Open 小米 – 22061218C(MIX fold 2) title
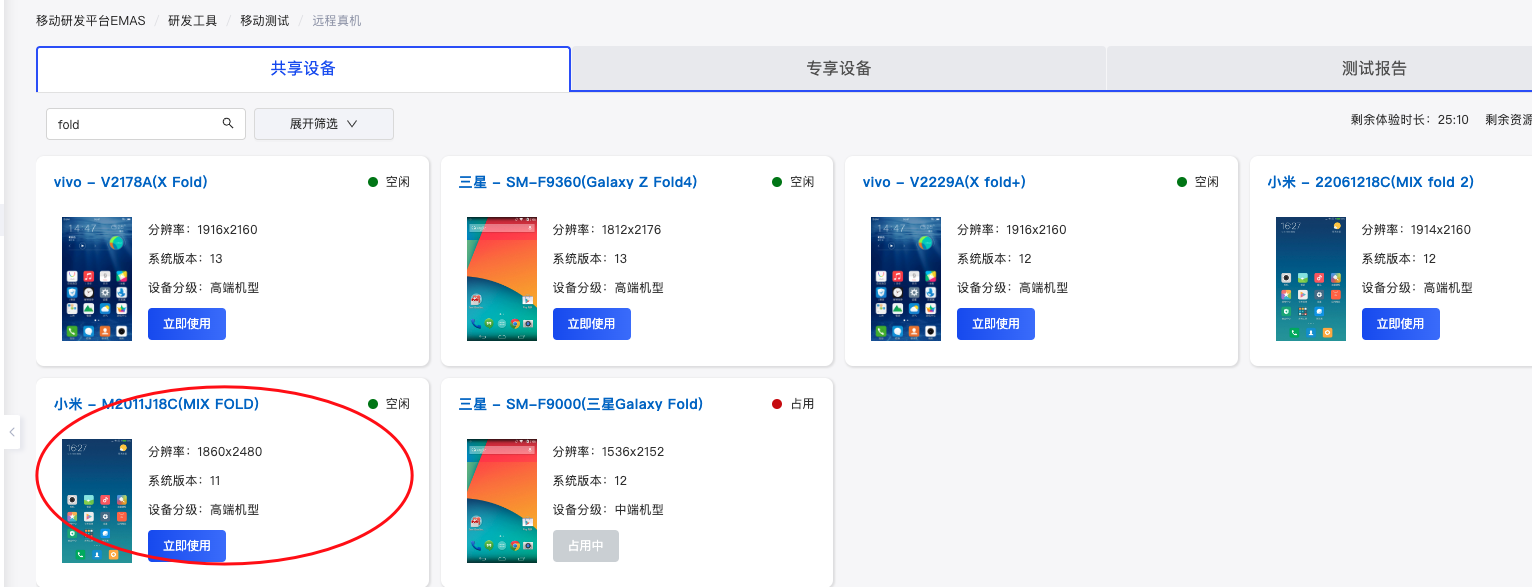The image size is (1532, 587). coord(1371,182)
